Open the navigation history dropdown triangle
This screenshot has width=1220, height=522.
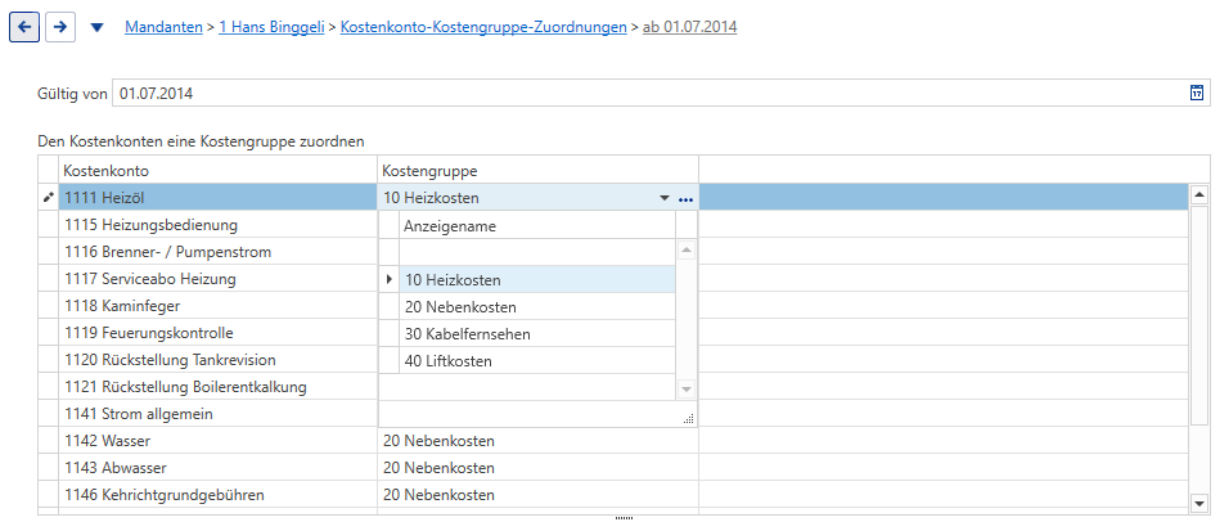click(97, 28)
